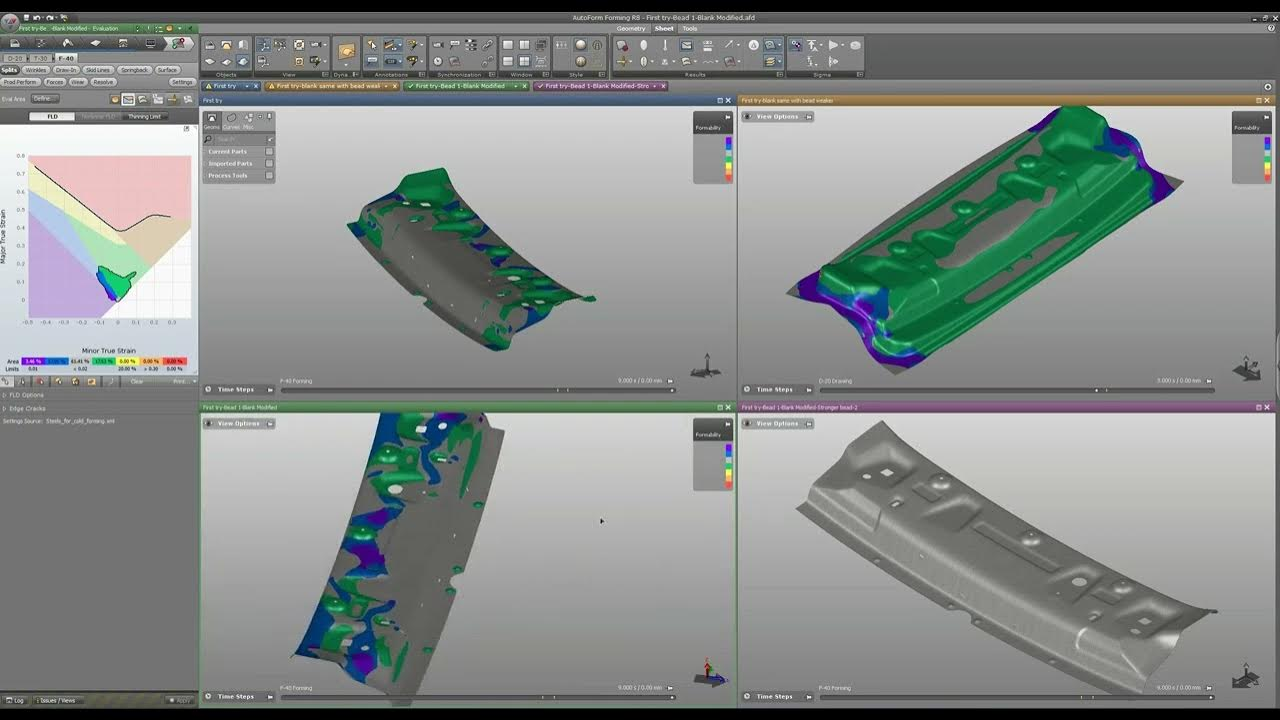1280x720 pixels.
Task: Click the clock icon in Synchronization group
Action: [438, 61]
